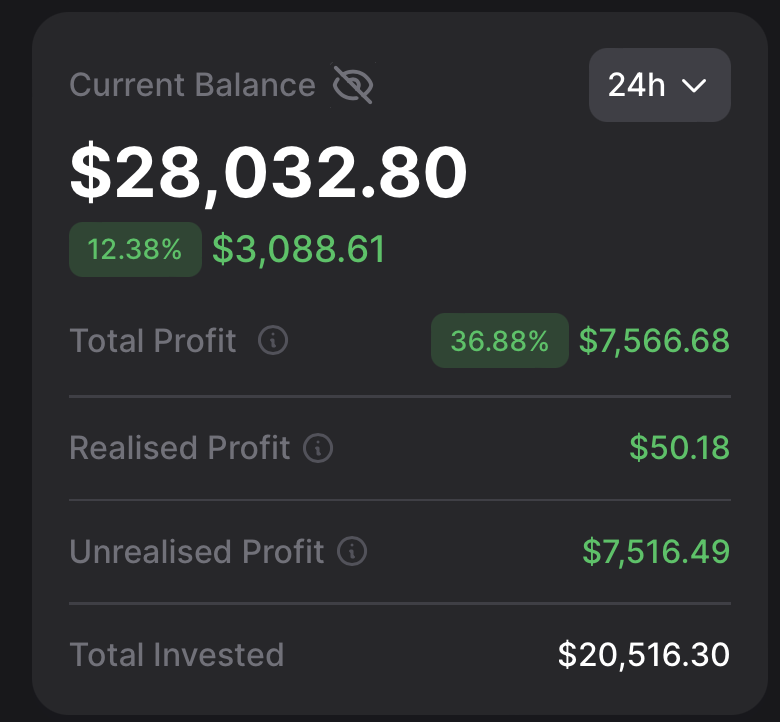Click the chevron arrow in the 24h selector
Screen dimensions: 780x722
click(694, 86)
